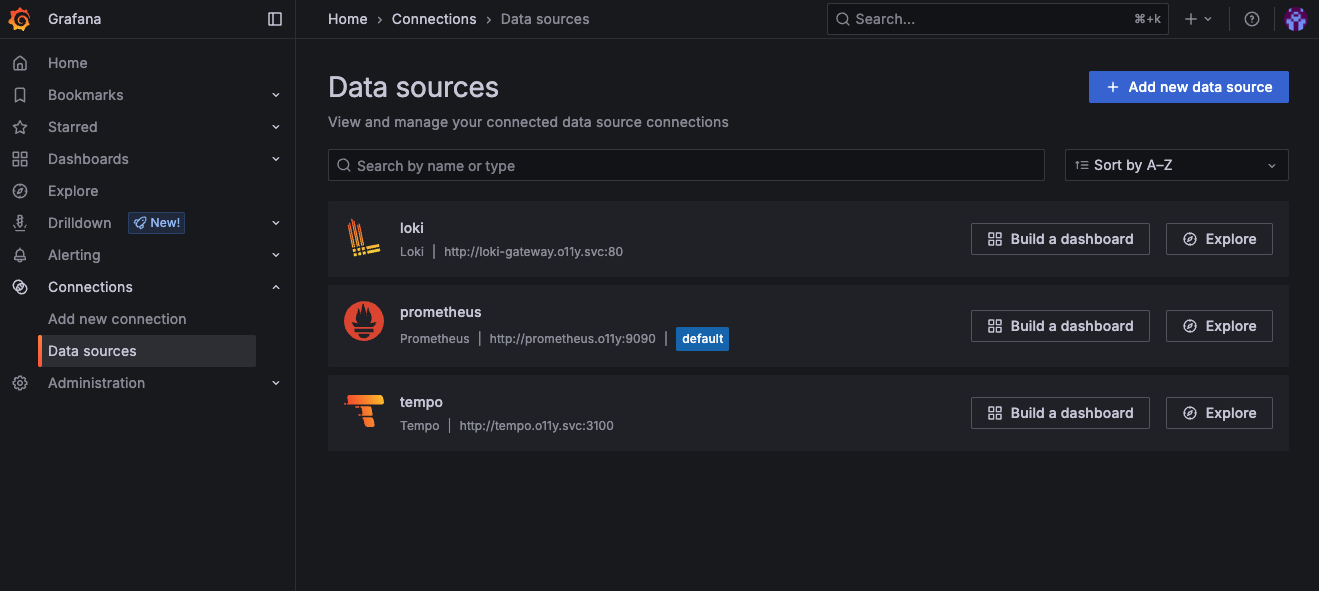1319x591 pixels.
Task: Expand the Dashboards section chevron
Action: (276, 159)
